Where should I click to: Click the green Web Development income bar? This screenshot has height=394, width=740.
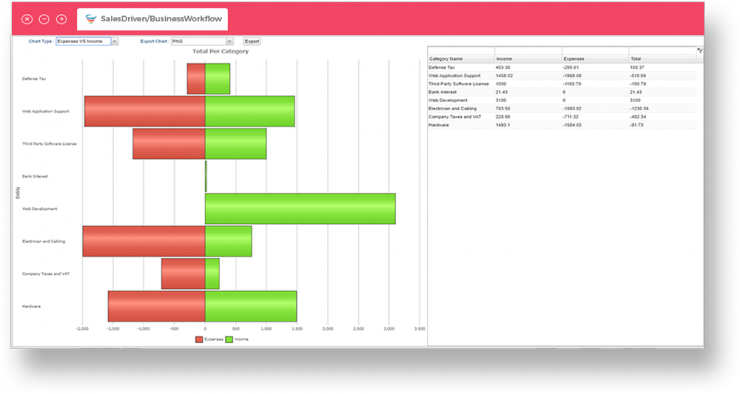point(300,209)
